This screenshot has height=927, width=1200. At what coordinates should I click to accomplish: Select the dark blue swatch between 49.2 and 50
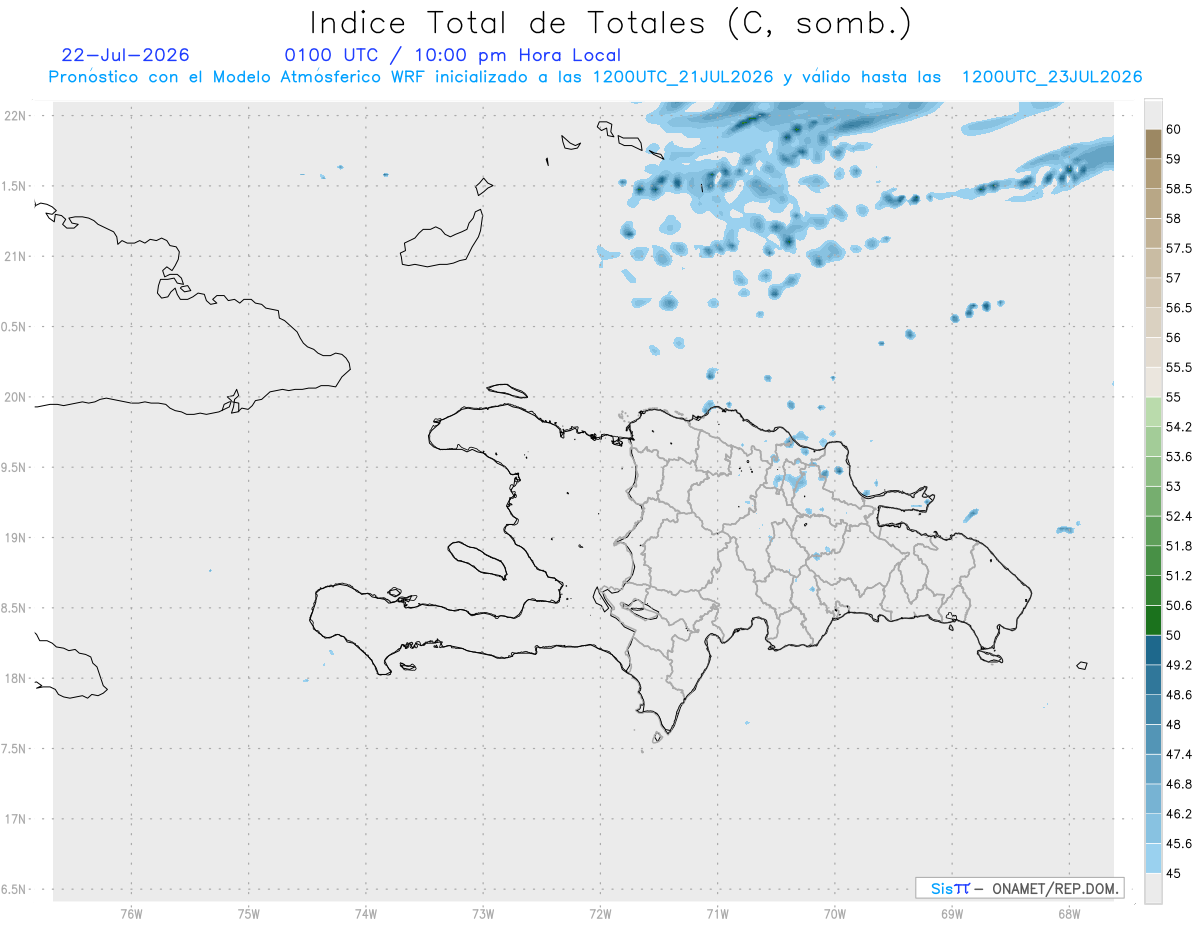click(1153, 650)
